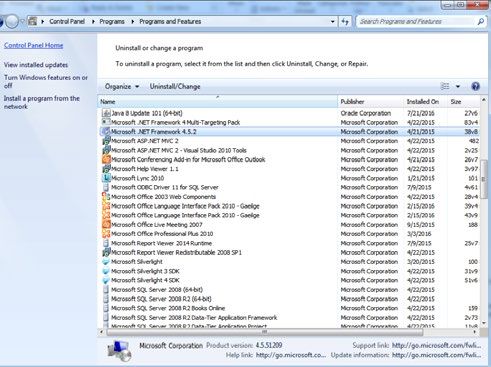Click the vertical scrollbar thumb

483,179
